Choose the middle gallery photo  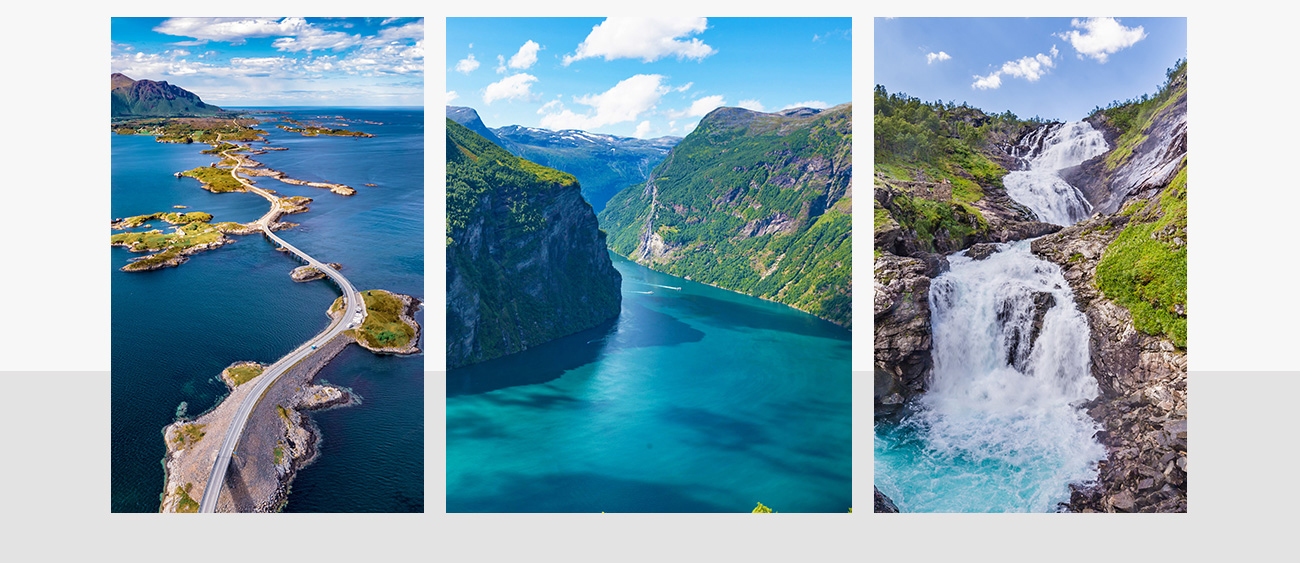click(649, 265)
